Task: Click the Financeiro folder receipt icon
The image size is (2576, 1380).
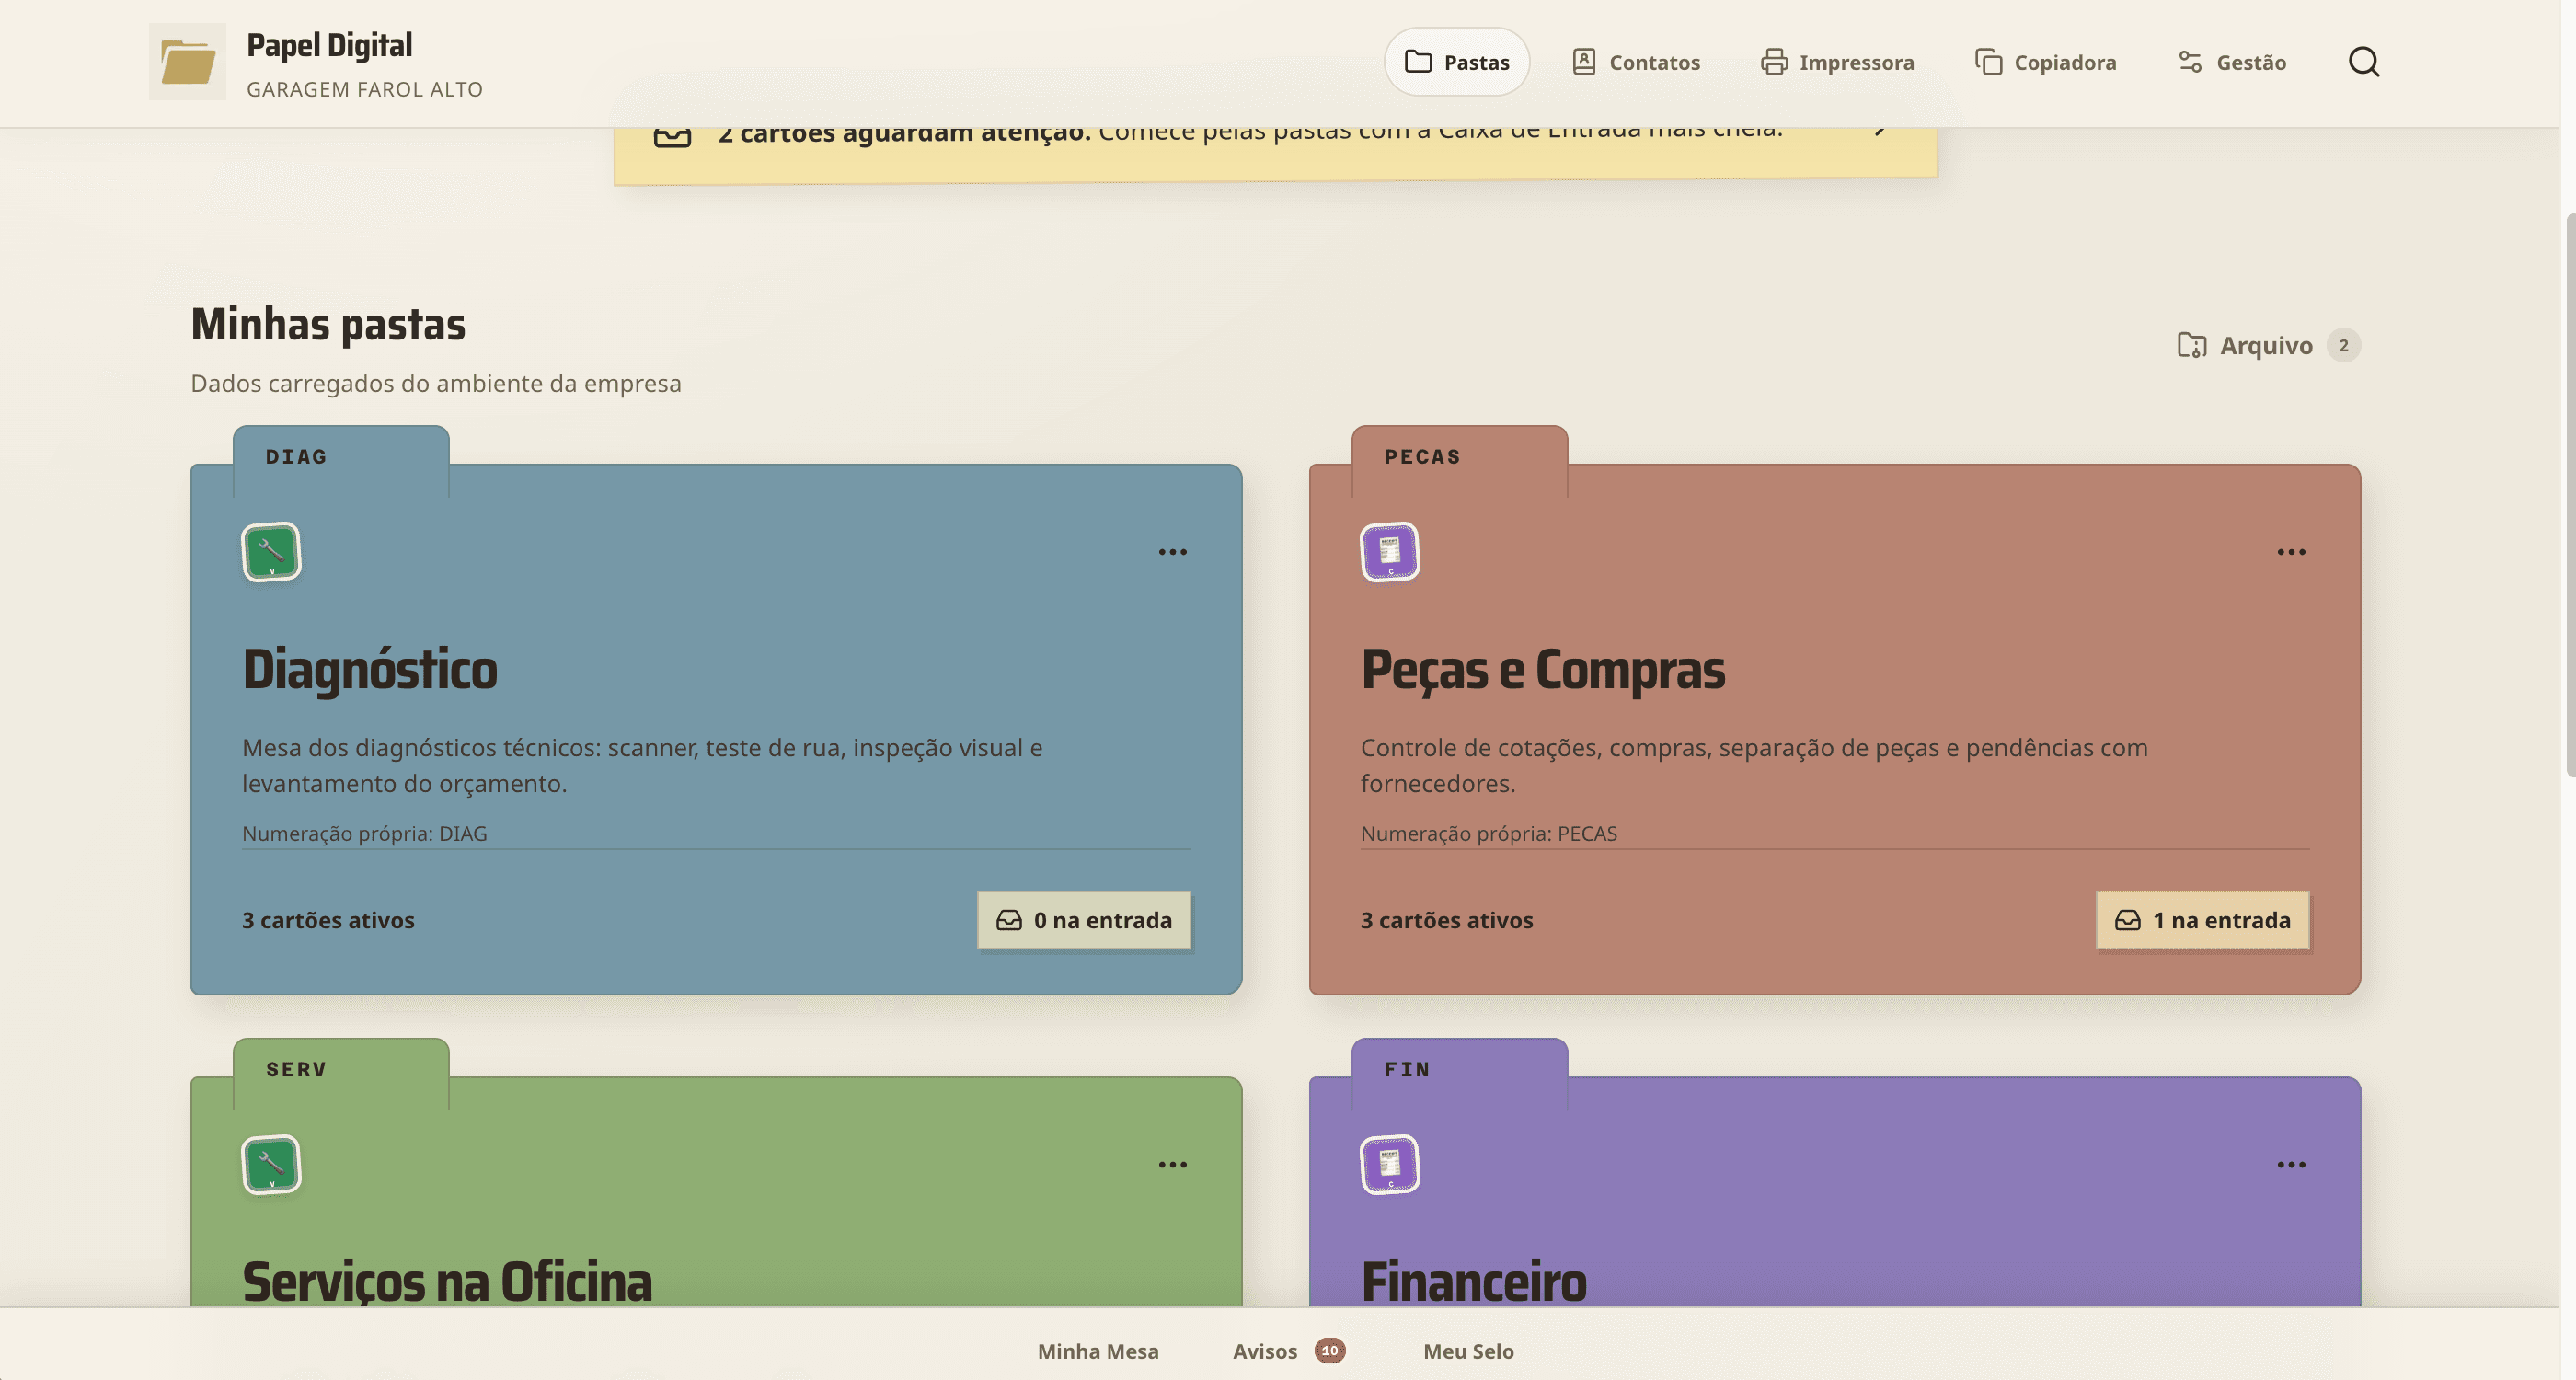Action: tap(1390, 1164)
